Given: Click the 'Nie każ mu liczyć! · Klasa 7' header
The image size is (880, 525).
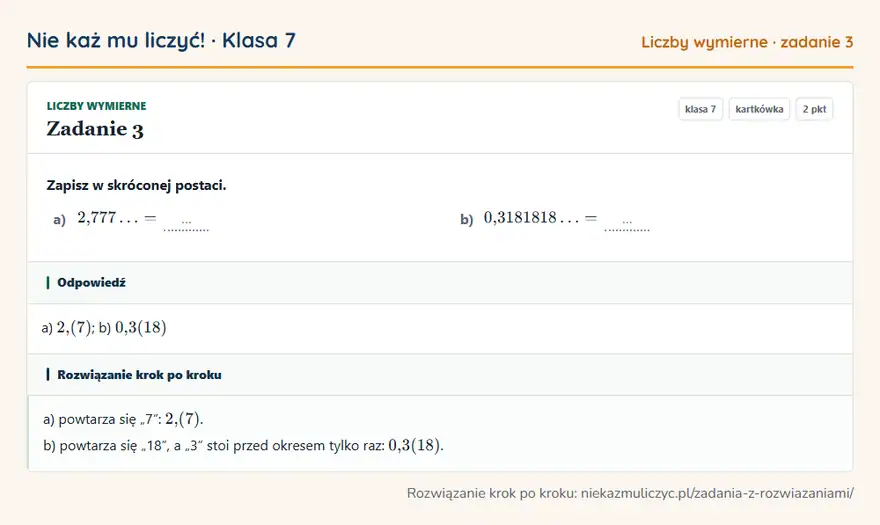Looking at the screenshot, I should click(161, 40).
